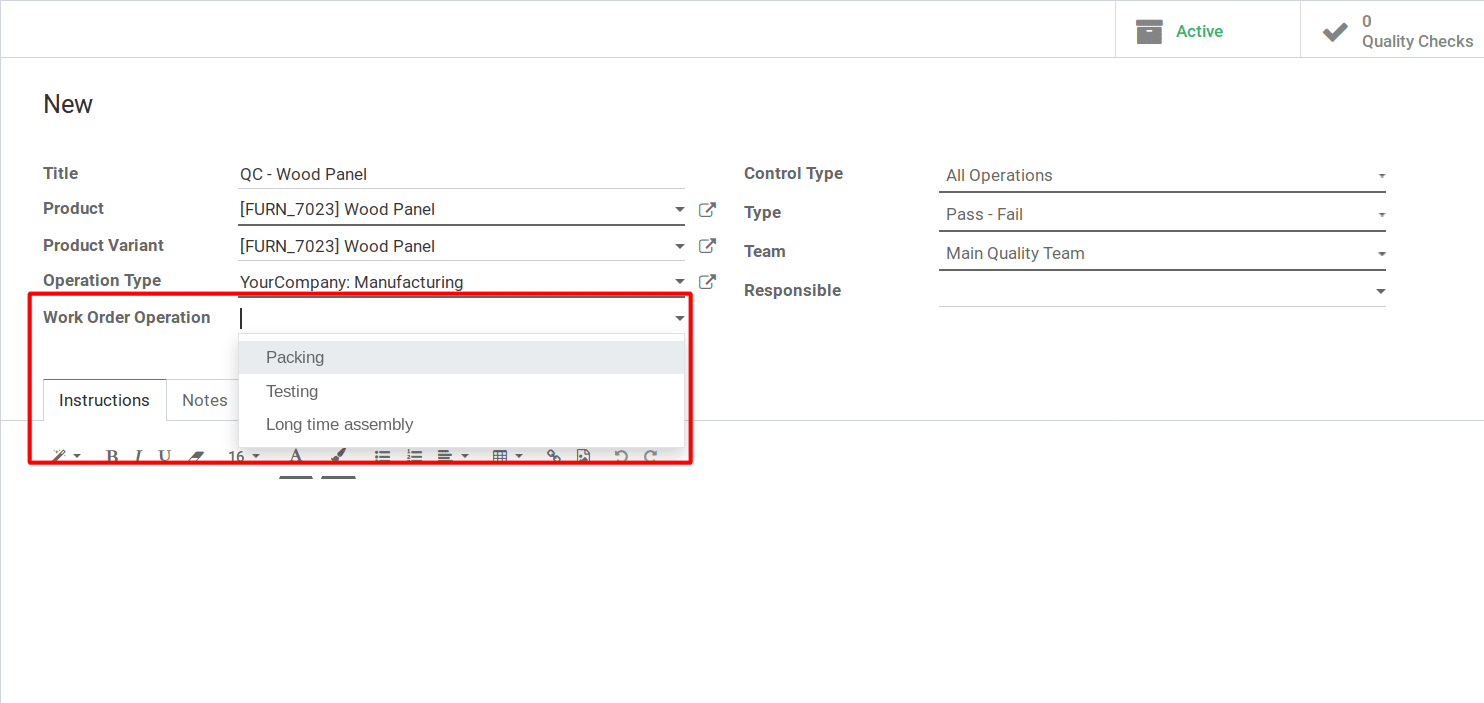Toggle italic formatting

138,456
